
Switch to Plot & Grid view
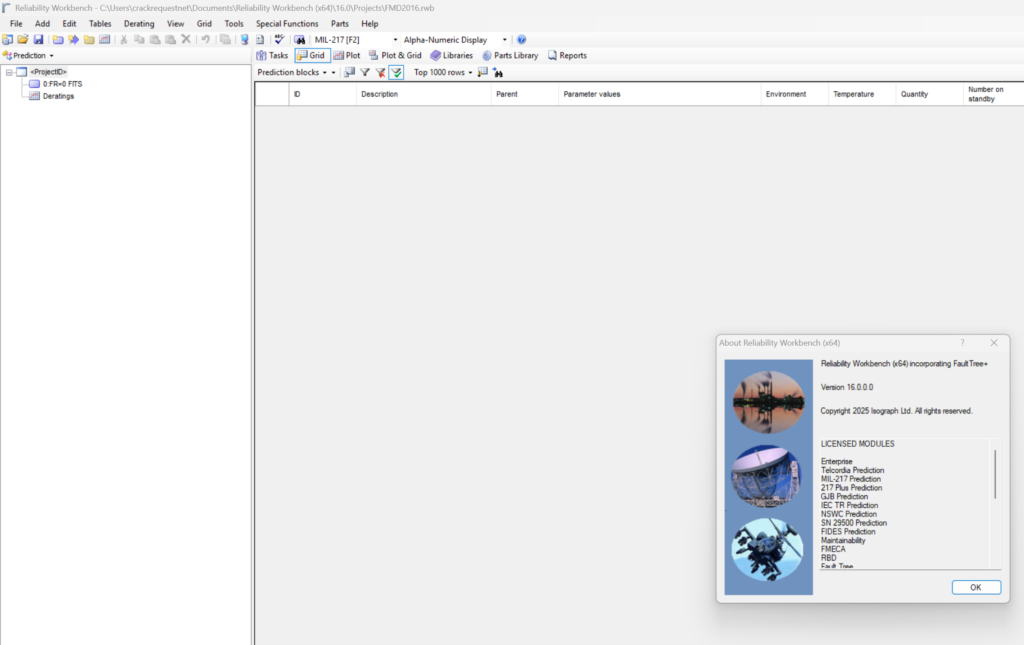pos(395,55)
